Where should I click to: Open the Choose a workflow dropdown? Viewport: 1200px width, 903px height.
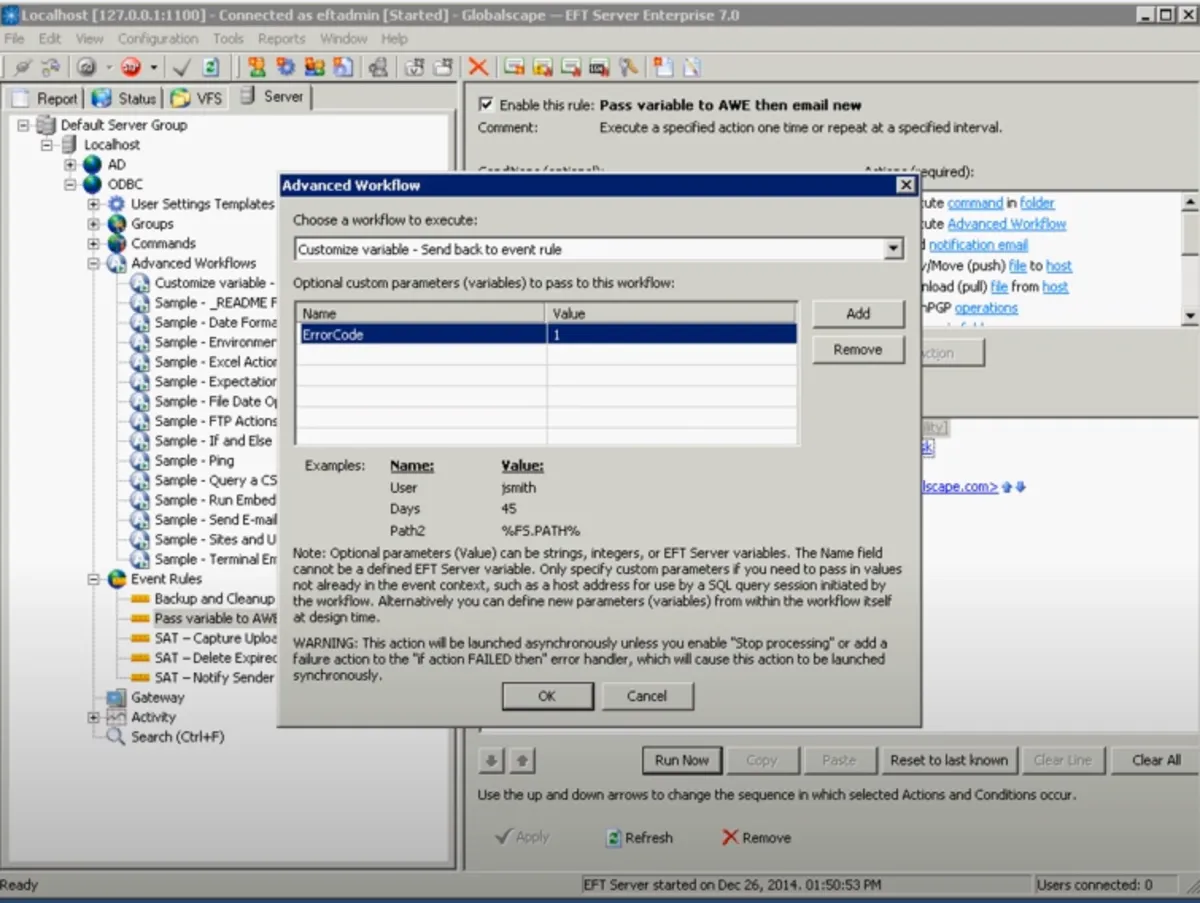point(894,249)
